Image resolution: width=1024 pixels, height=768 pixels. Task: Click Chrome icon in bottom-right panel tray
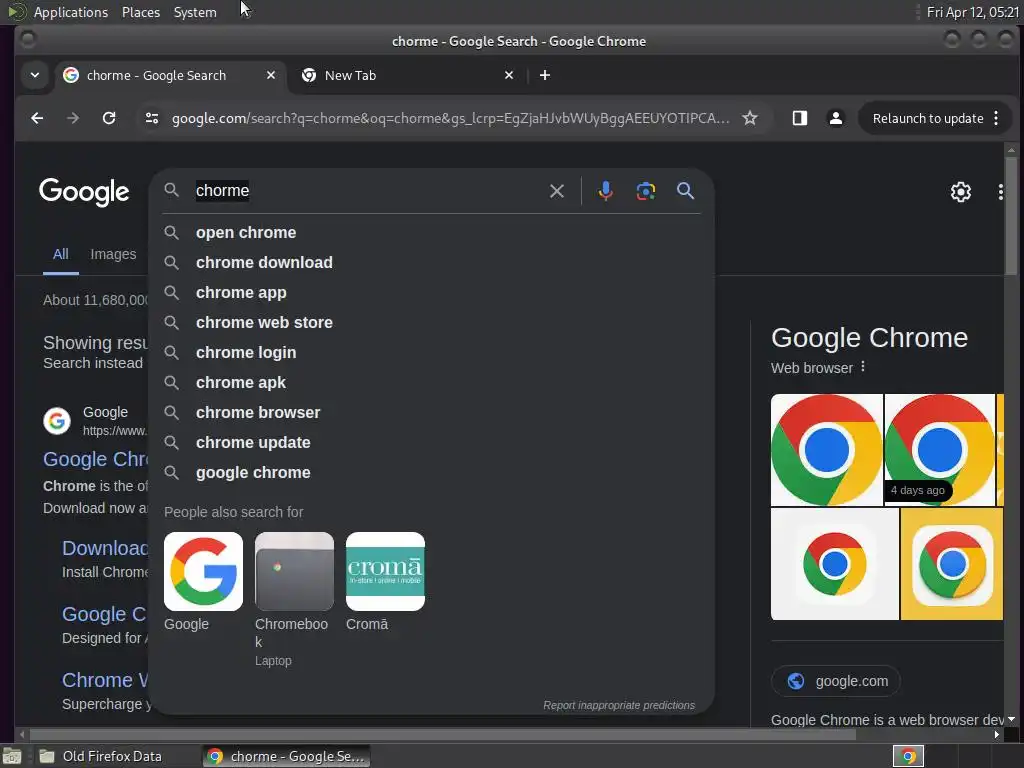click(908, 756)
